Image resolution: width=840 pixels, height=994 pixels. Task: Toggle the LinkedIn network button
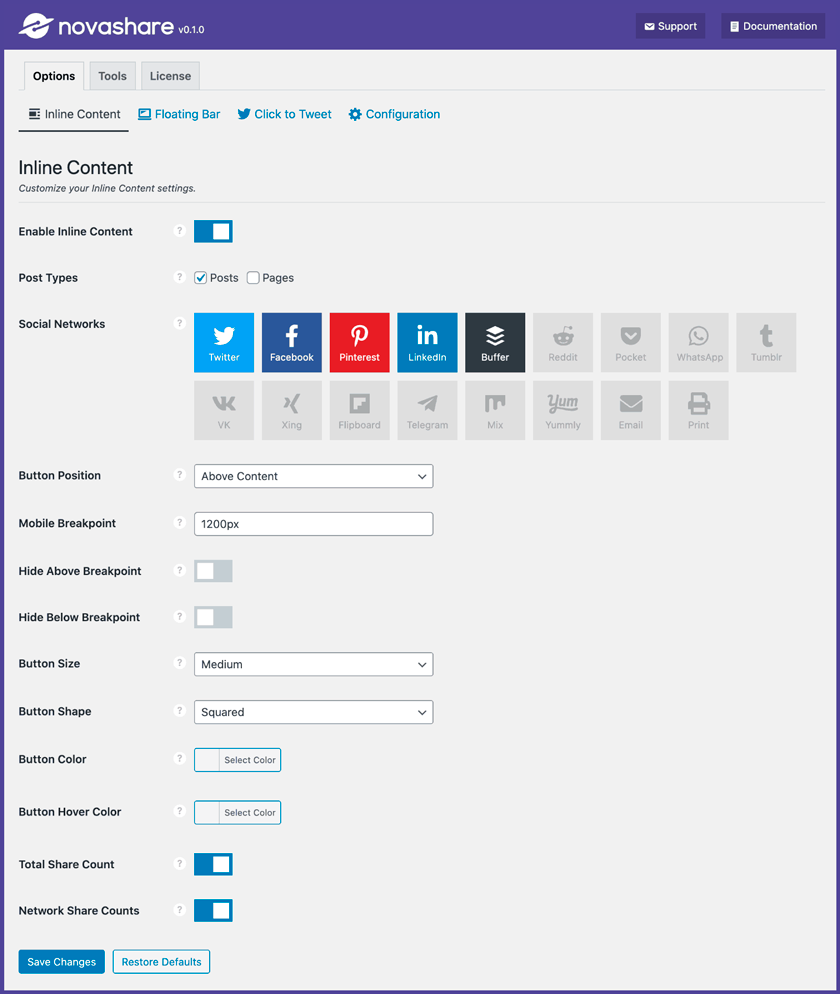click(427, 342)
